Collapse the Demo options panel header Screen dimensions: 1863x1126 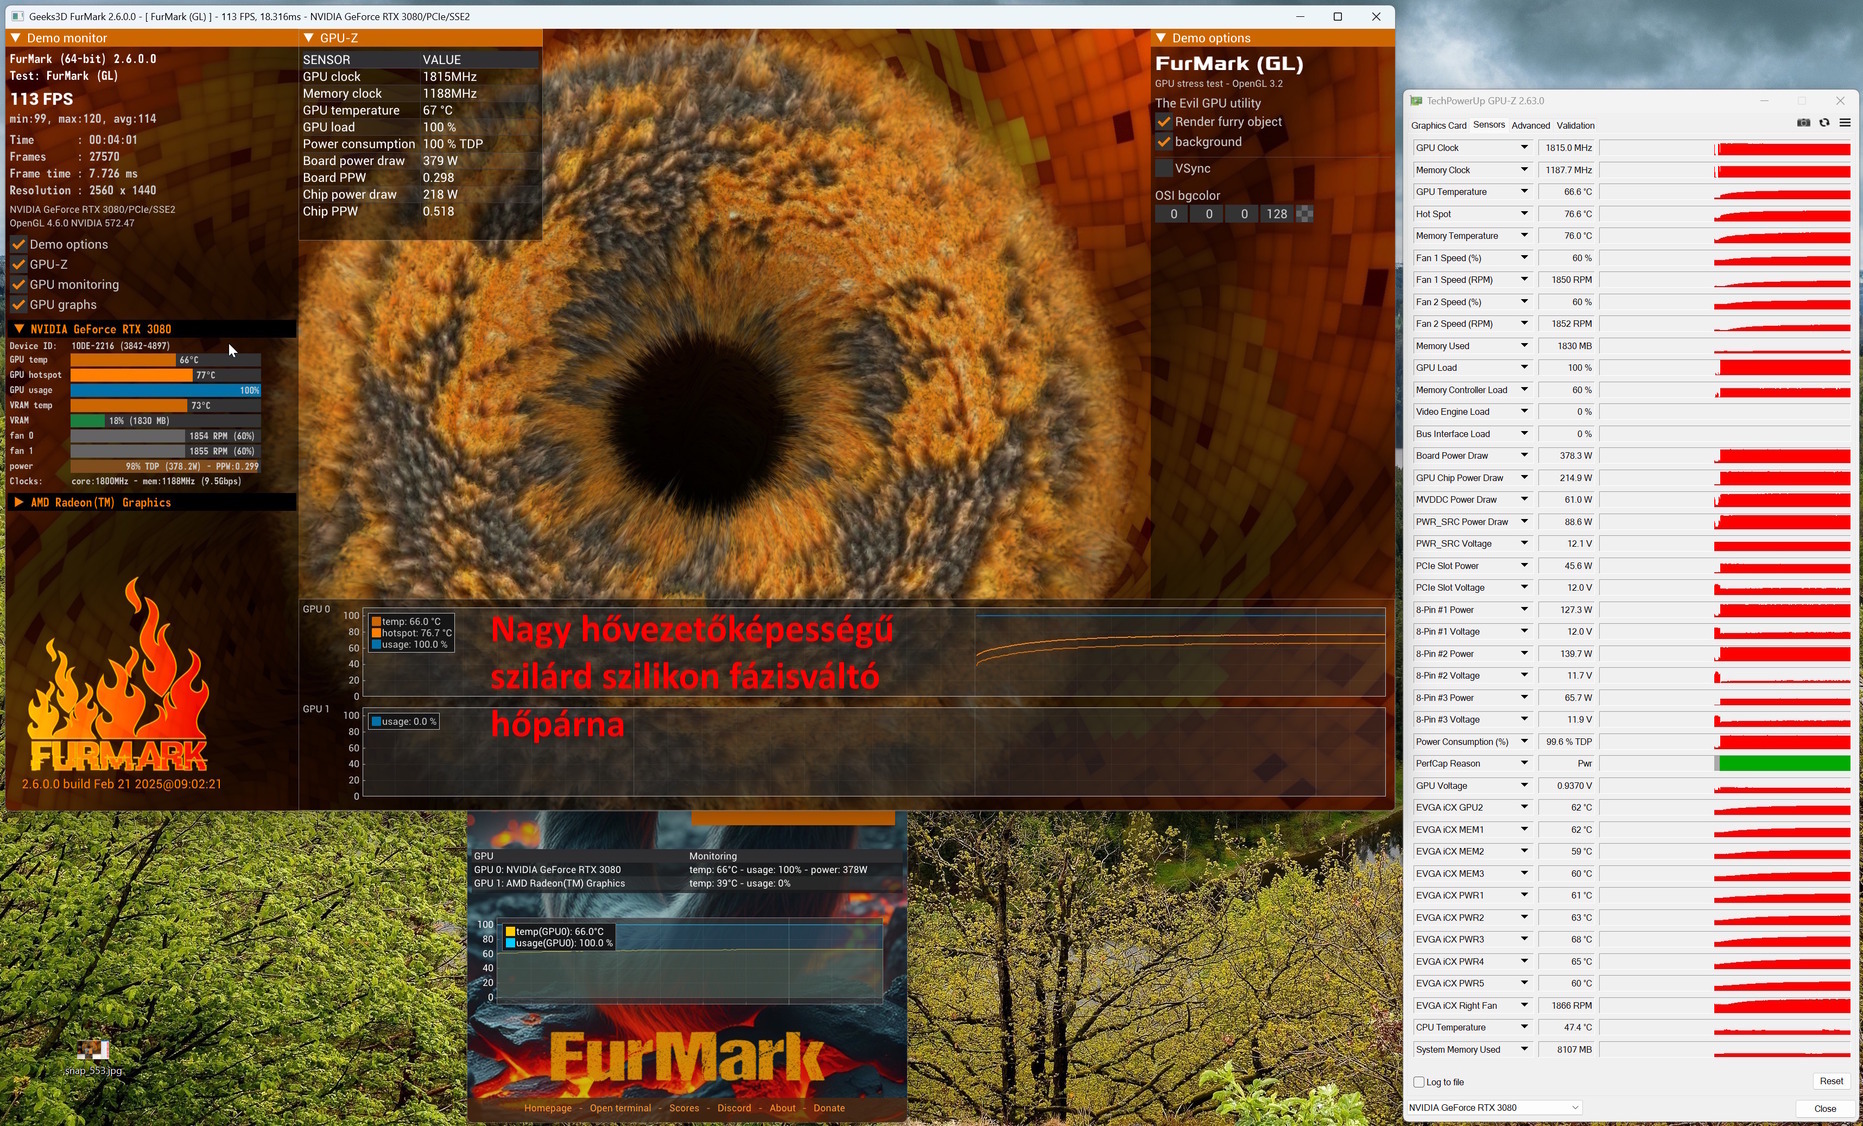point(1161,38)
